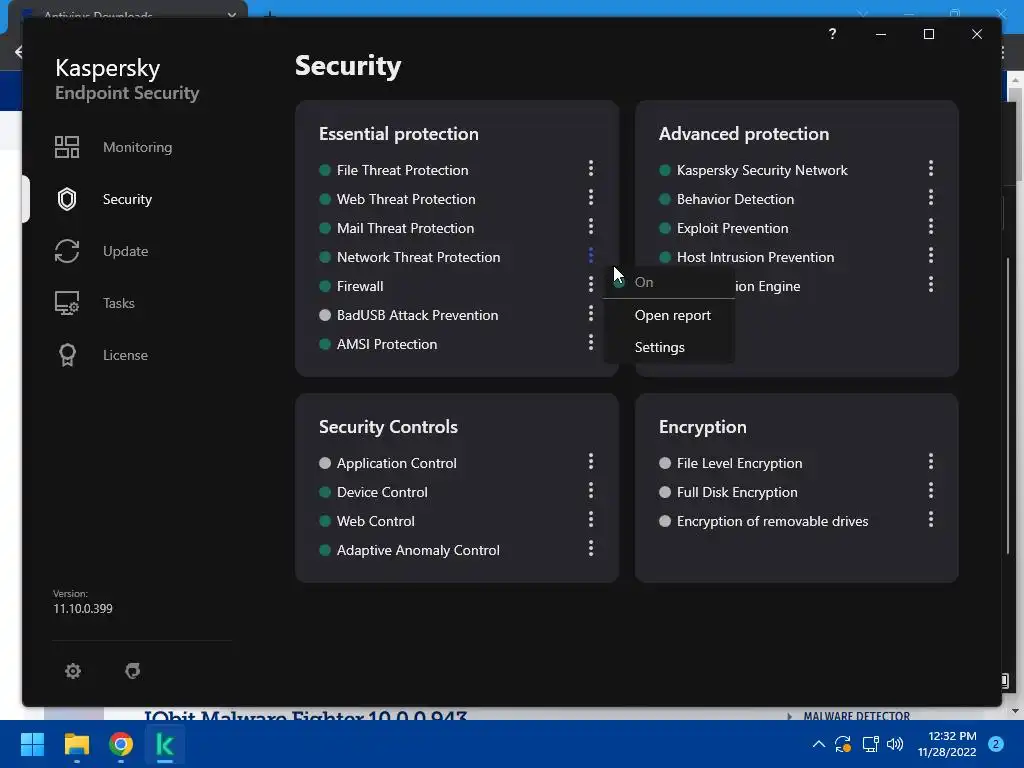Open Full Disk Encryption three-dot menu

click(931, 490)
